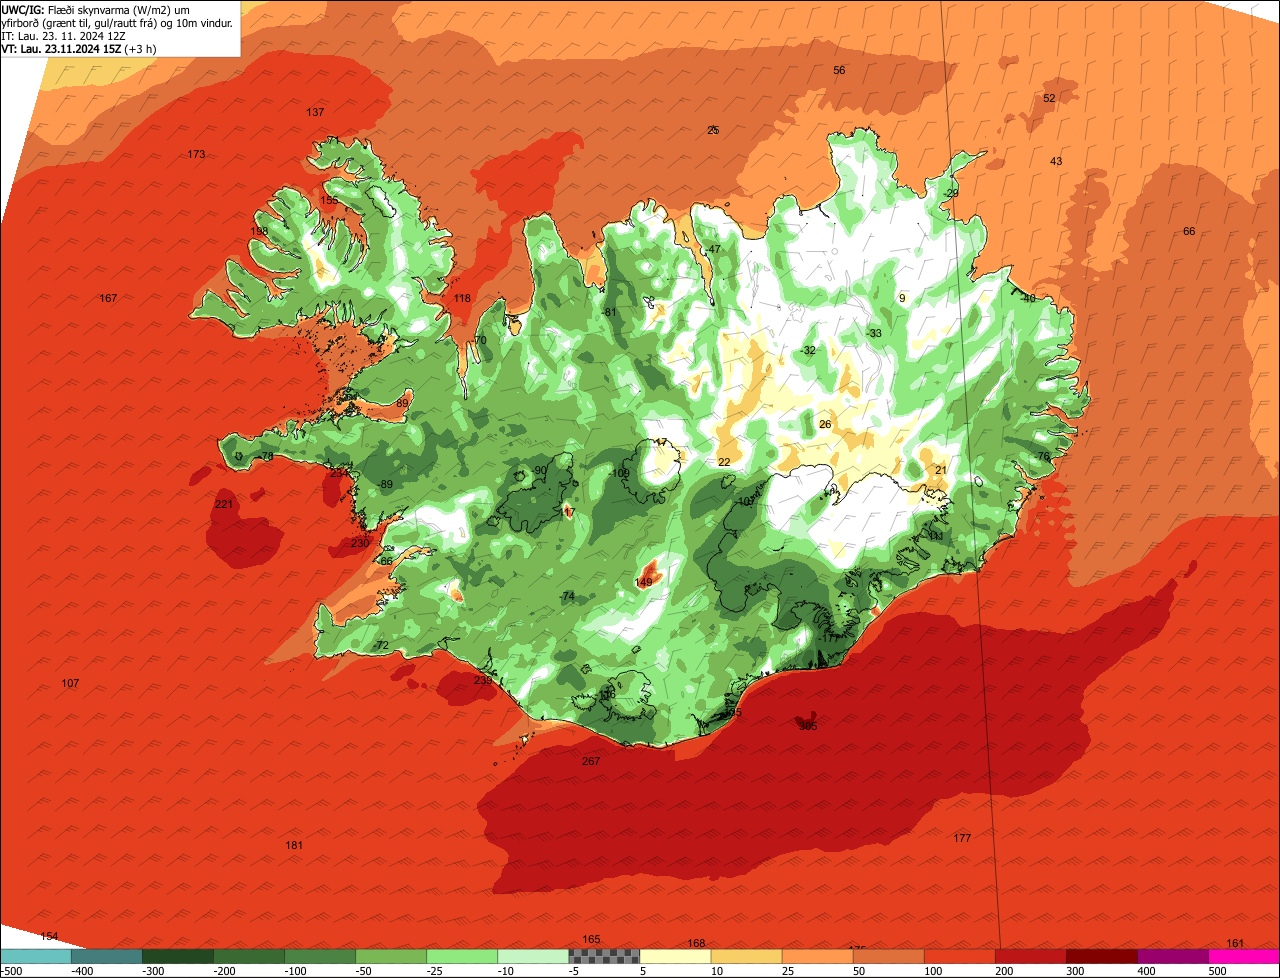This screenshot has width=1280, height=978.
Task: Click the value "72" on the Reykjanes peninsula
Action: 382,646
